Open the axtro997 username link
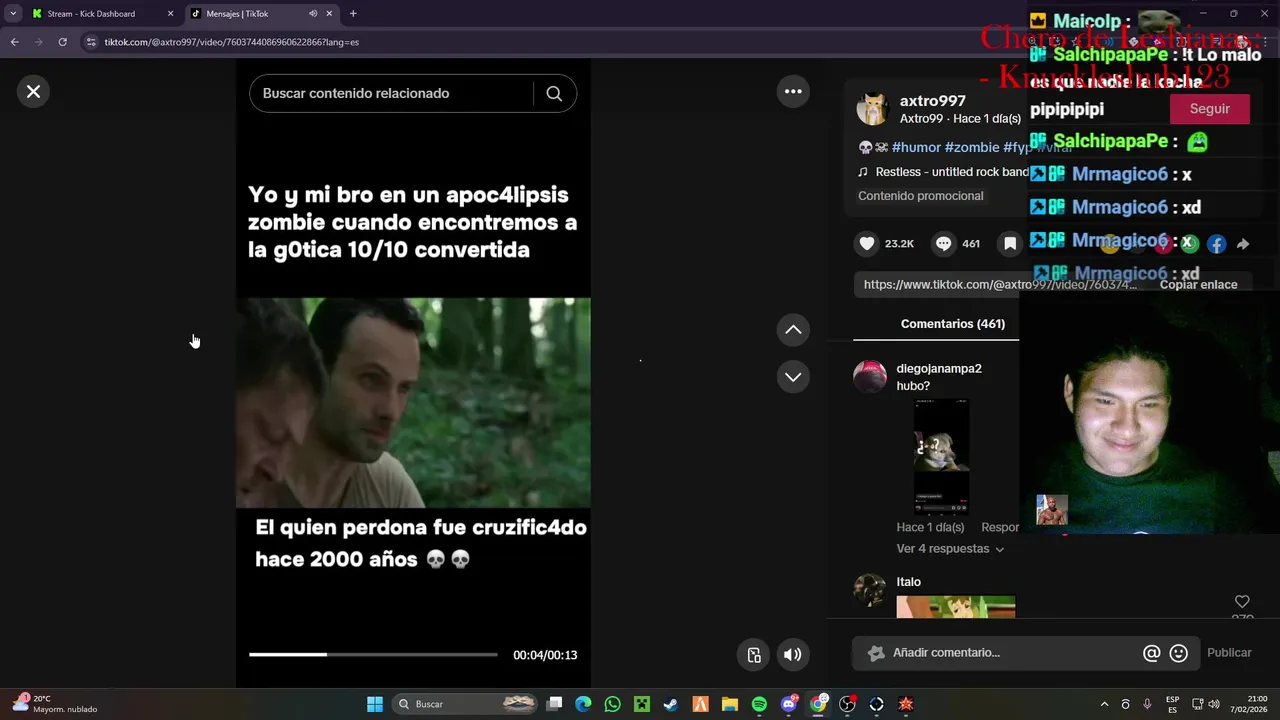The height and width of the screenshot is (720, 1280). pyautogui.click(x=932, y=101)
